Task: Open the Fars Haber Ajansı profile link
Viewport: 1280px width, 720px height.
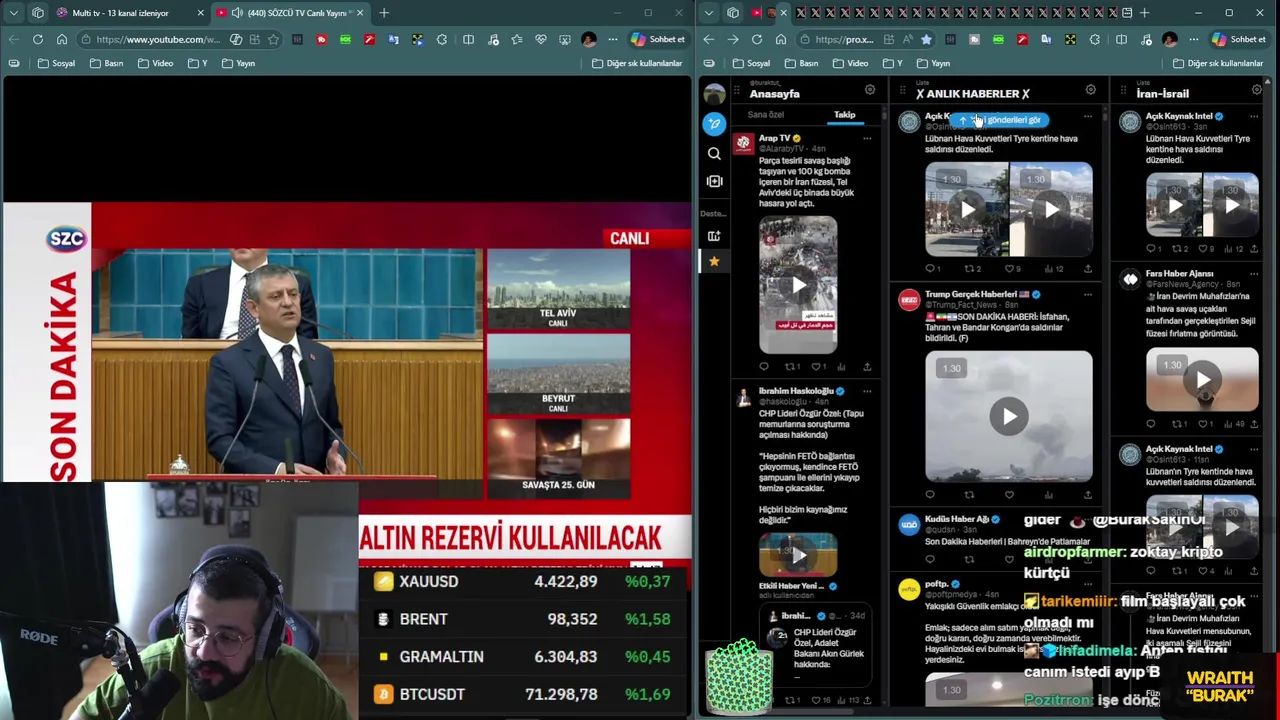Action: [1179, 274]
